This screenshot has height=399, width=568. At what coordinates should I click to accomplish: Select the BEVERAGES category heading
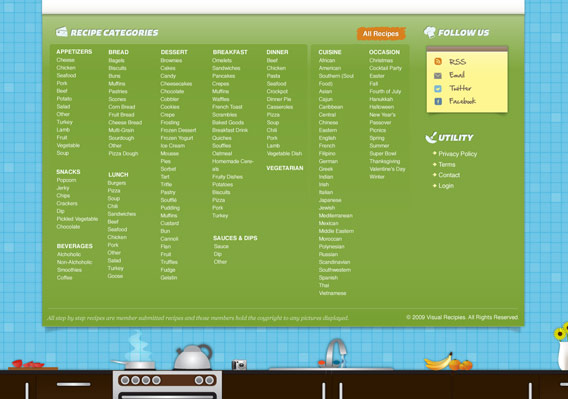pos(75,246)
